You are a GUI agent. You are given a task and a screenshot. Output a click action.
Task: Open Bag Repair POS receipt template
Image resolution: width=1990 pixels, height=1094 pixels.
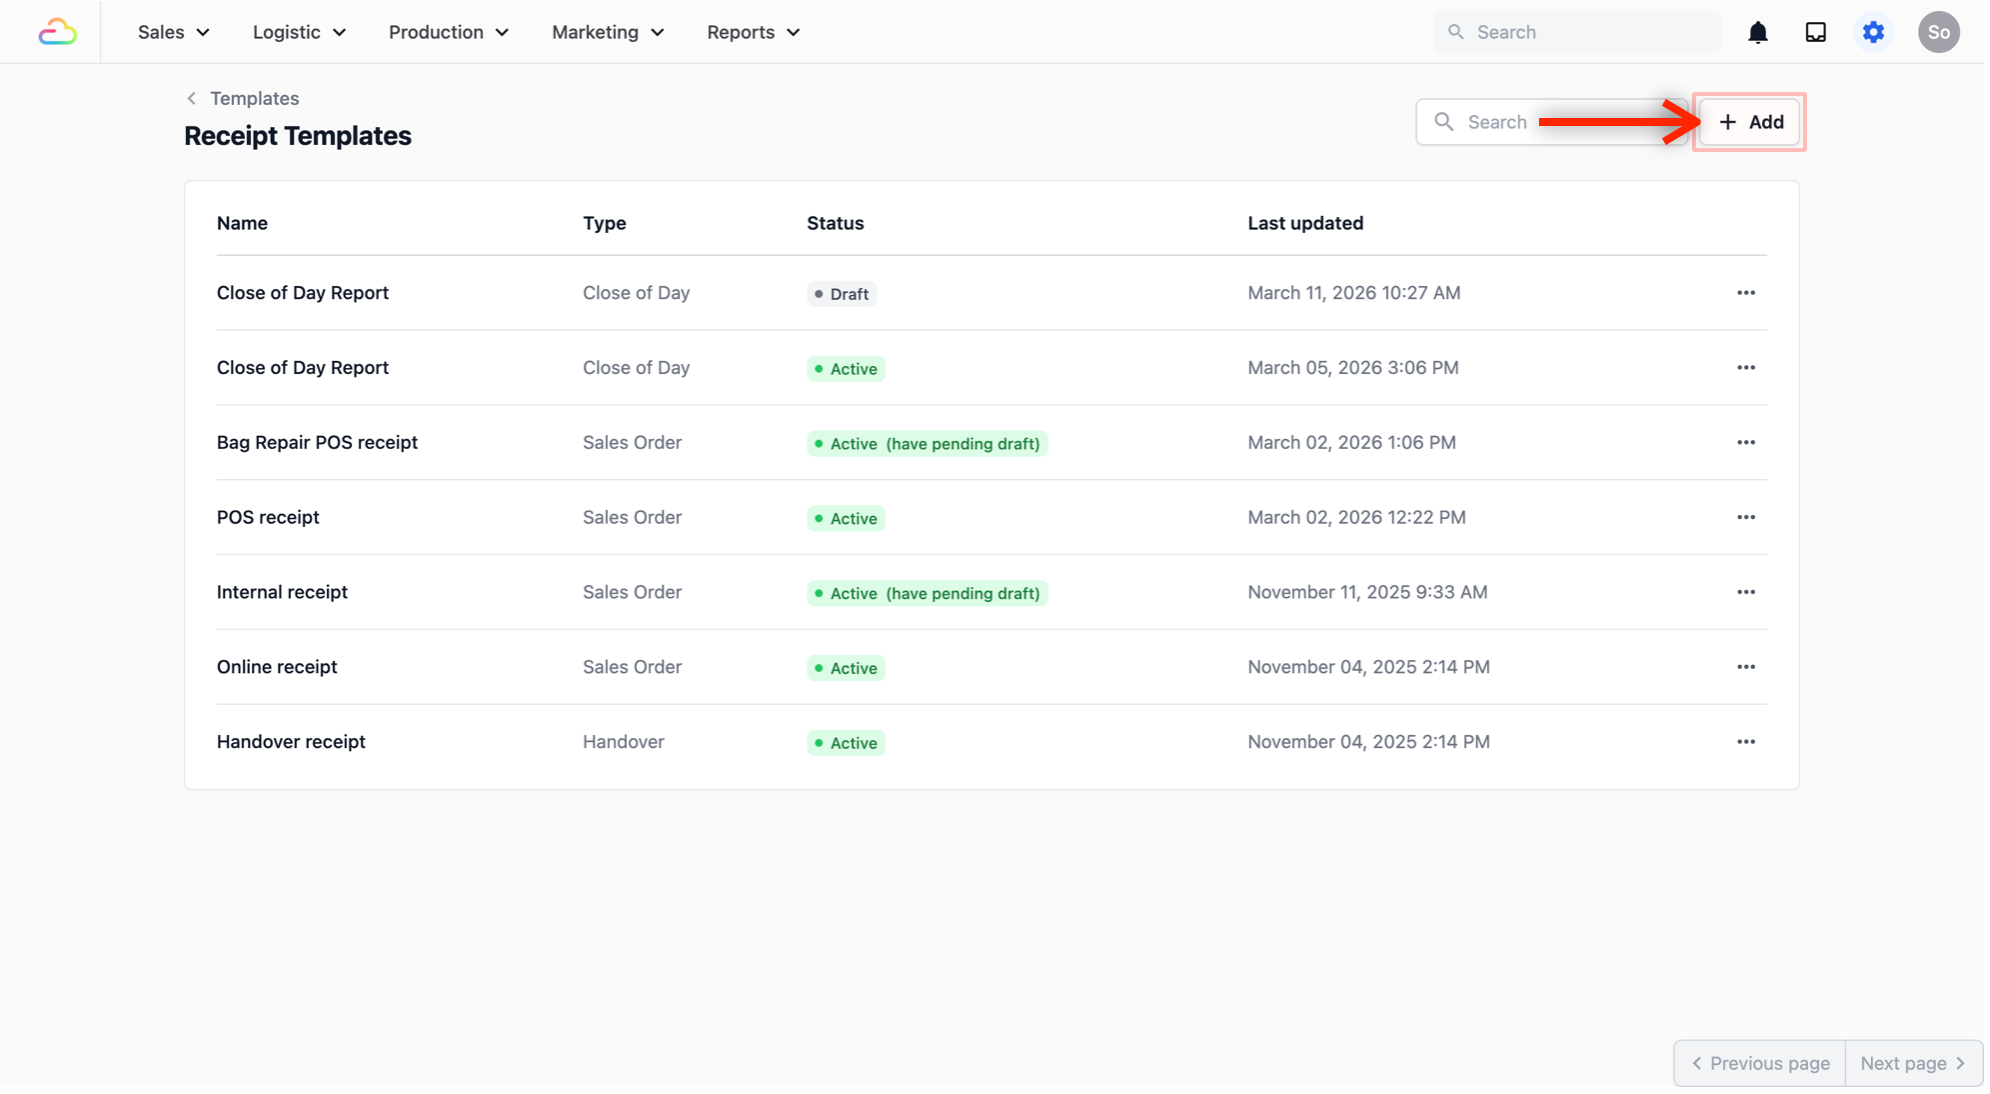(317, 442)
